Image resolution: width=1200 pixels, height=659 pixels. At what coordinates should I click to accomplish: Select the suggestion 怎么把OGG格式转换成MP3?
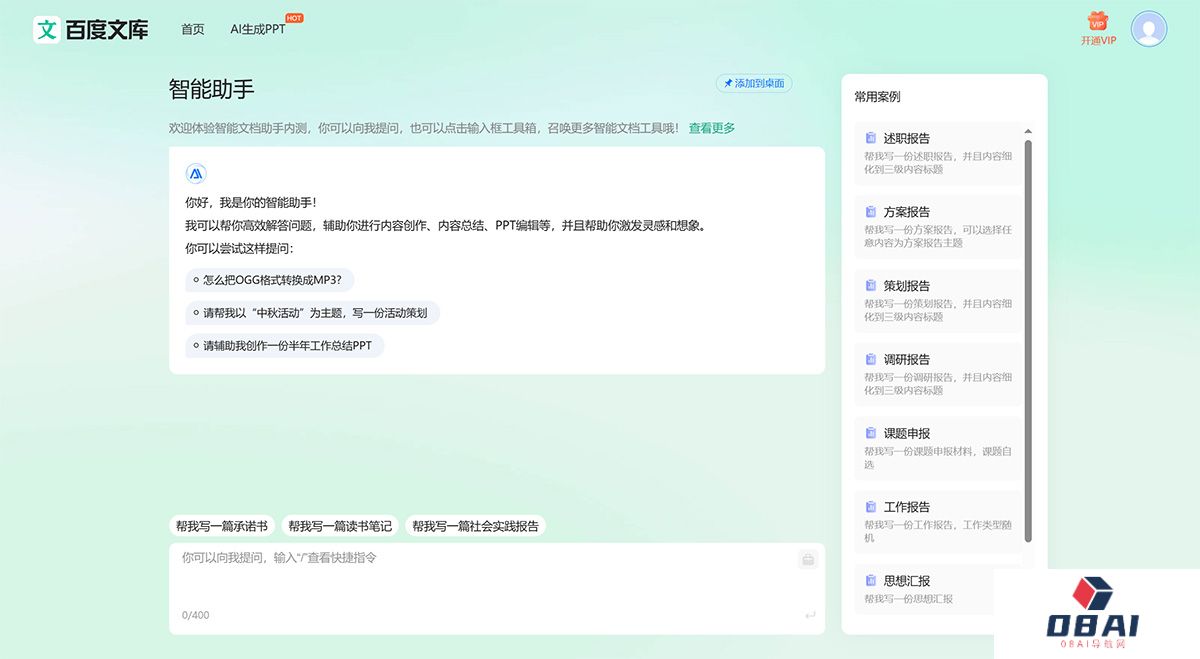[x=270, y=280]
